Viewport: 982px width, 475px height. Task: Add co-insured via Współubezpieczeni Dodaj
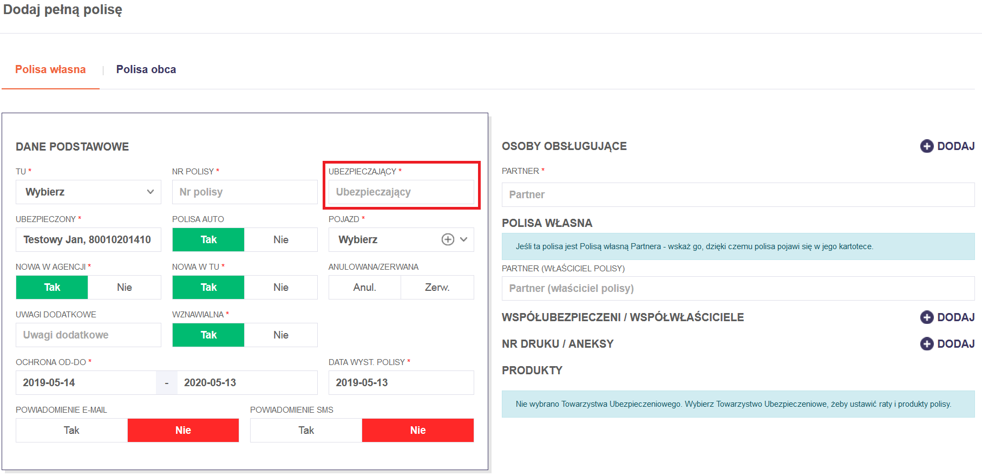[946, 317]
